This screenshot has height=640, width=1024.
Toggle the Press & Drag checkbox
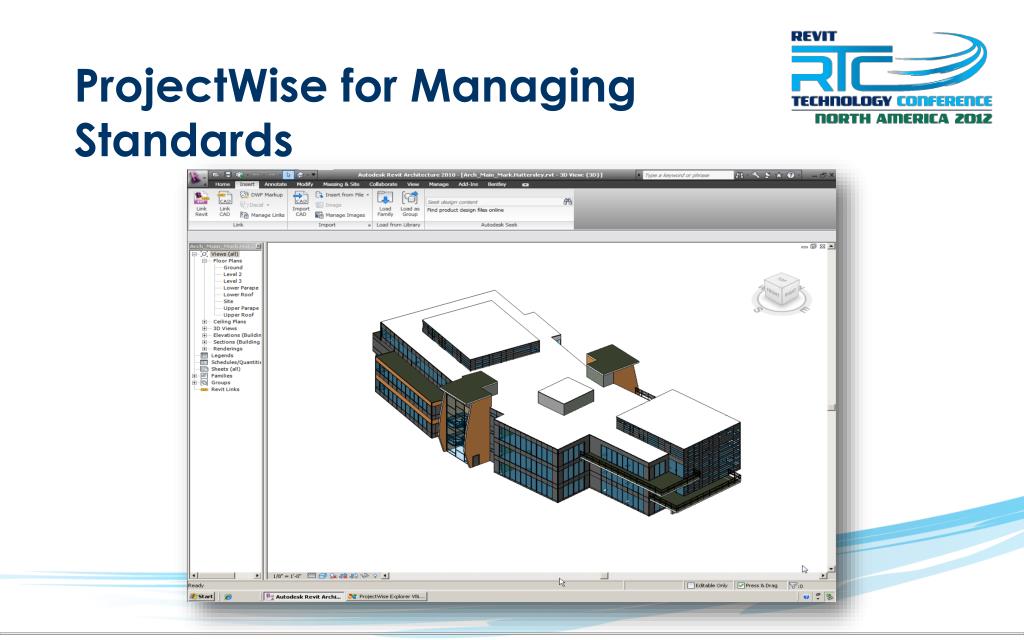pos(741,586)
